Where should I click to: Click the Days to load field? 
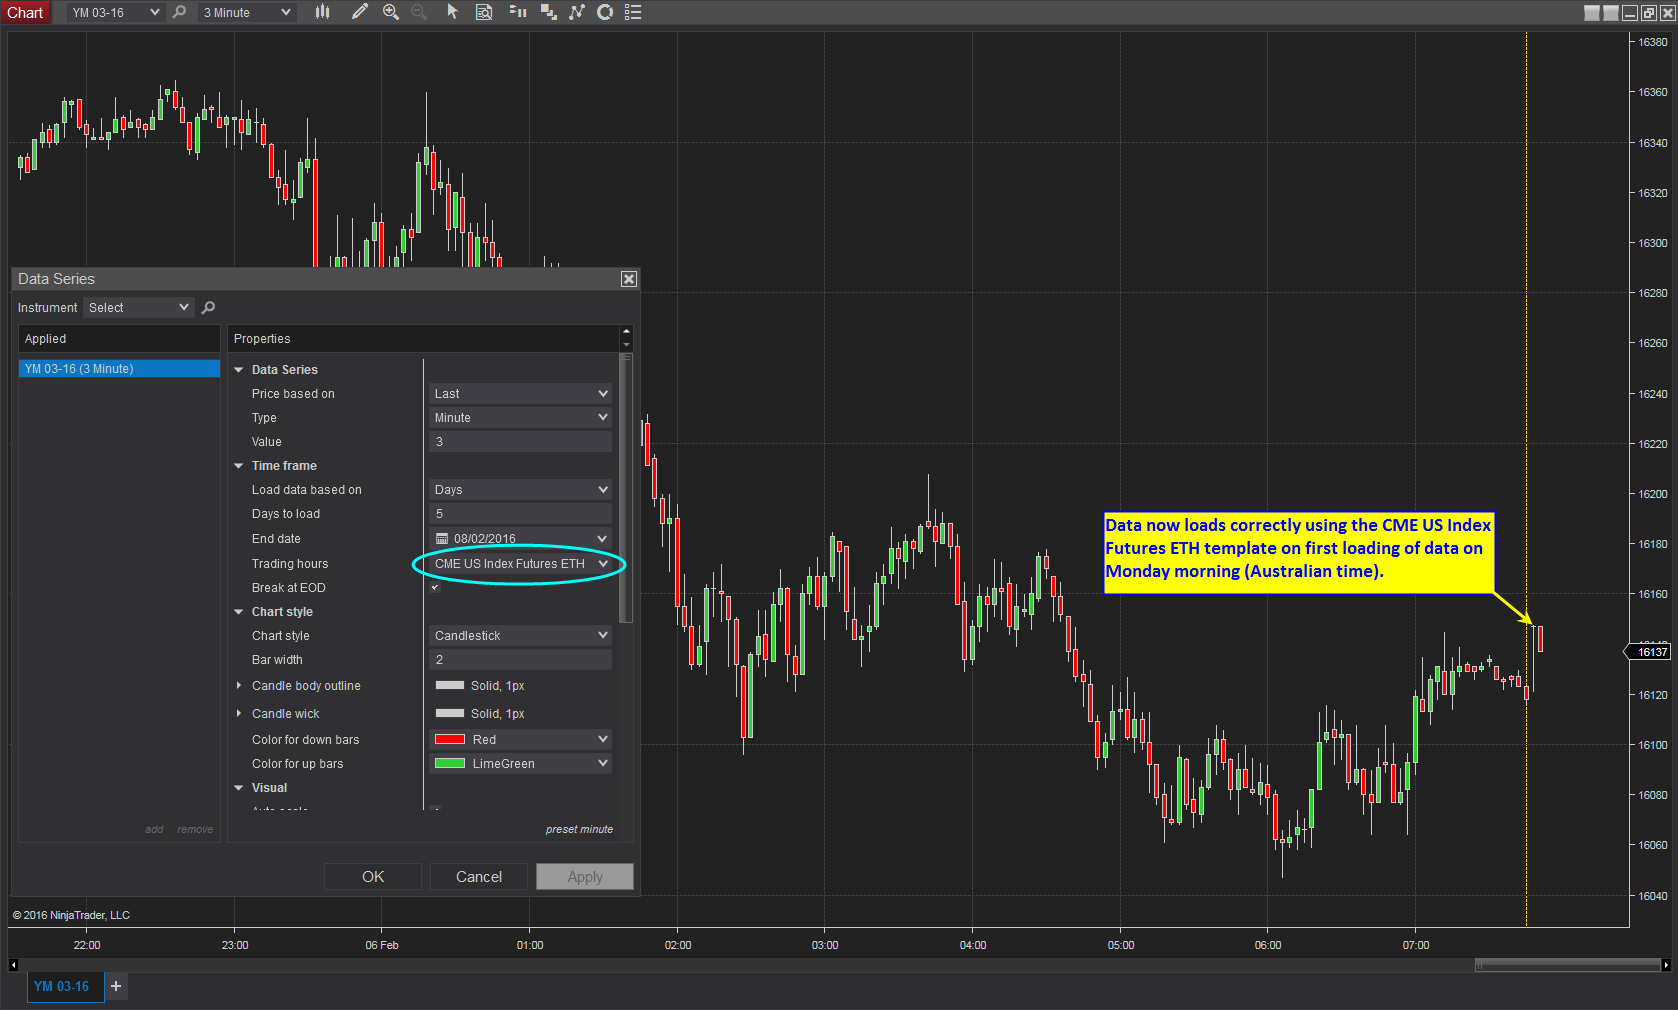coord(520,513)
